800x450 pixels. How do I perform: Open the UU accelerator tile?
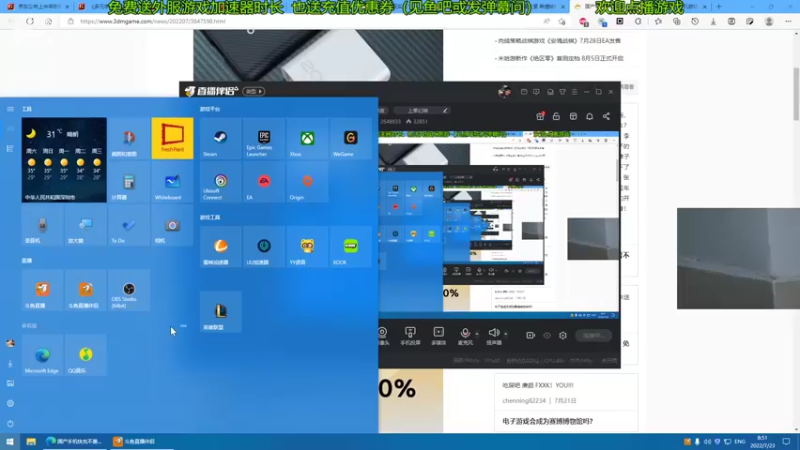click(x=264, y=247)
